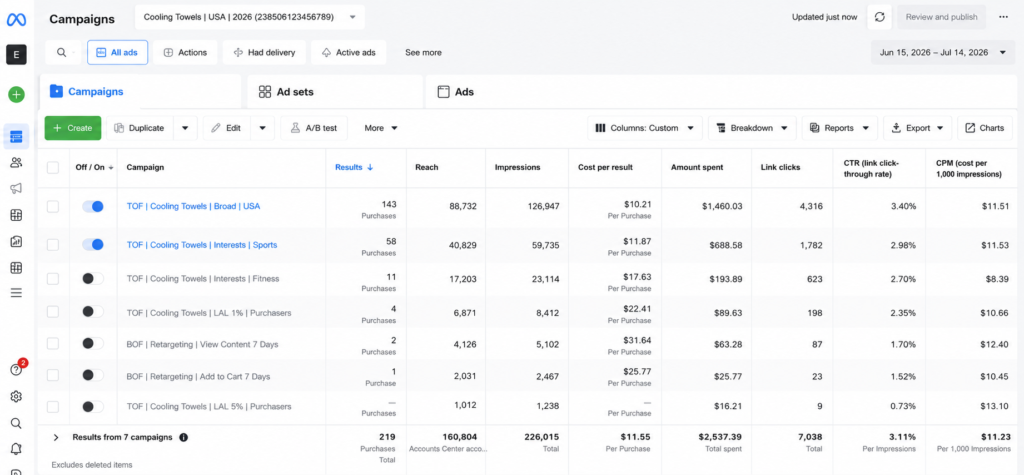Switch to the Ads tab
The width and height of the screenshot is (1024, 475).
721,92
